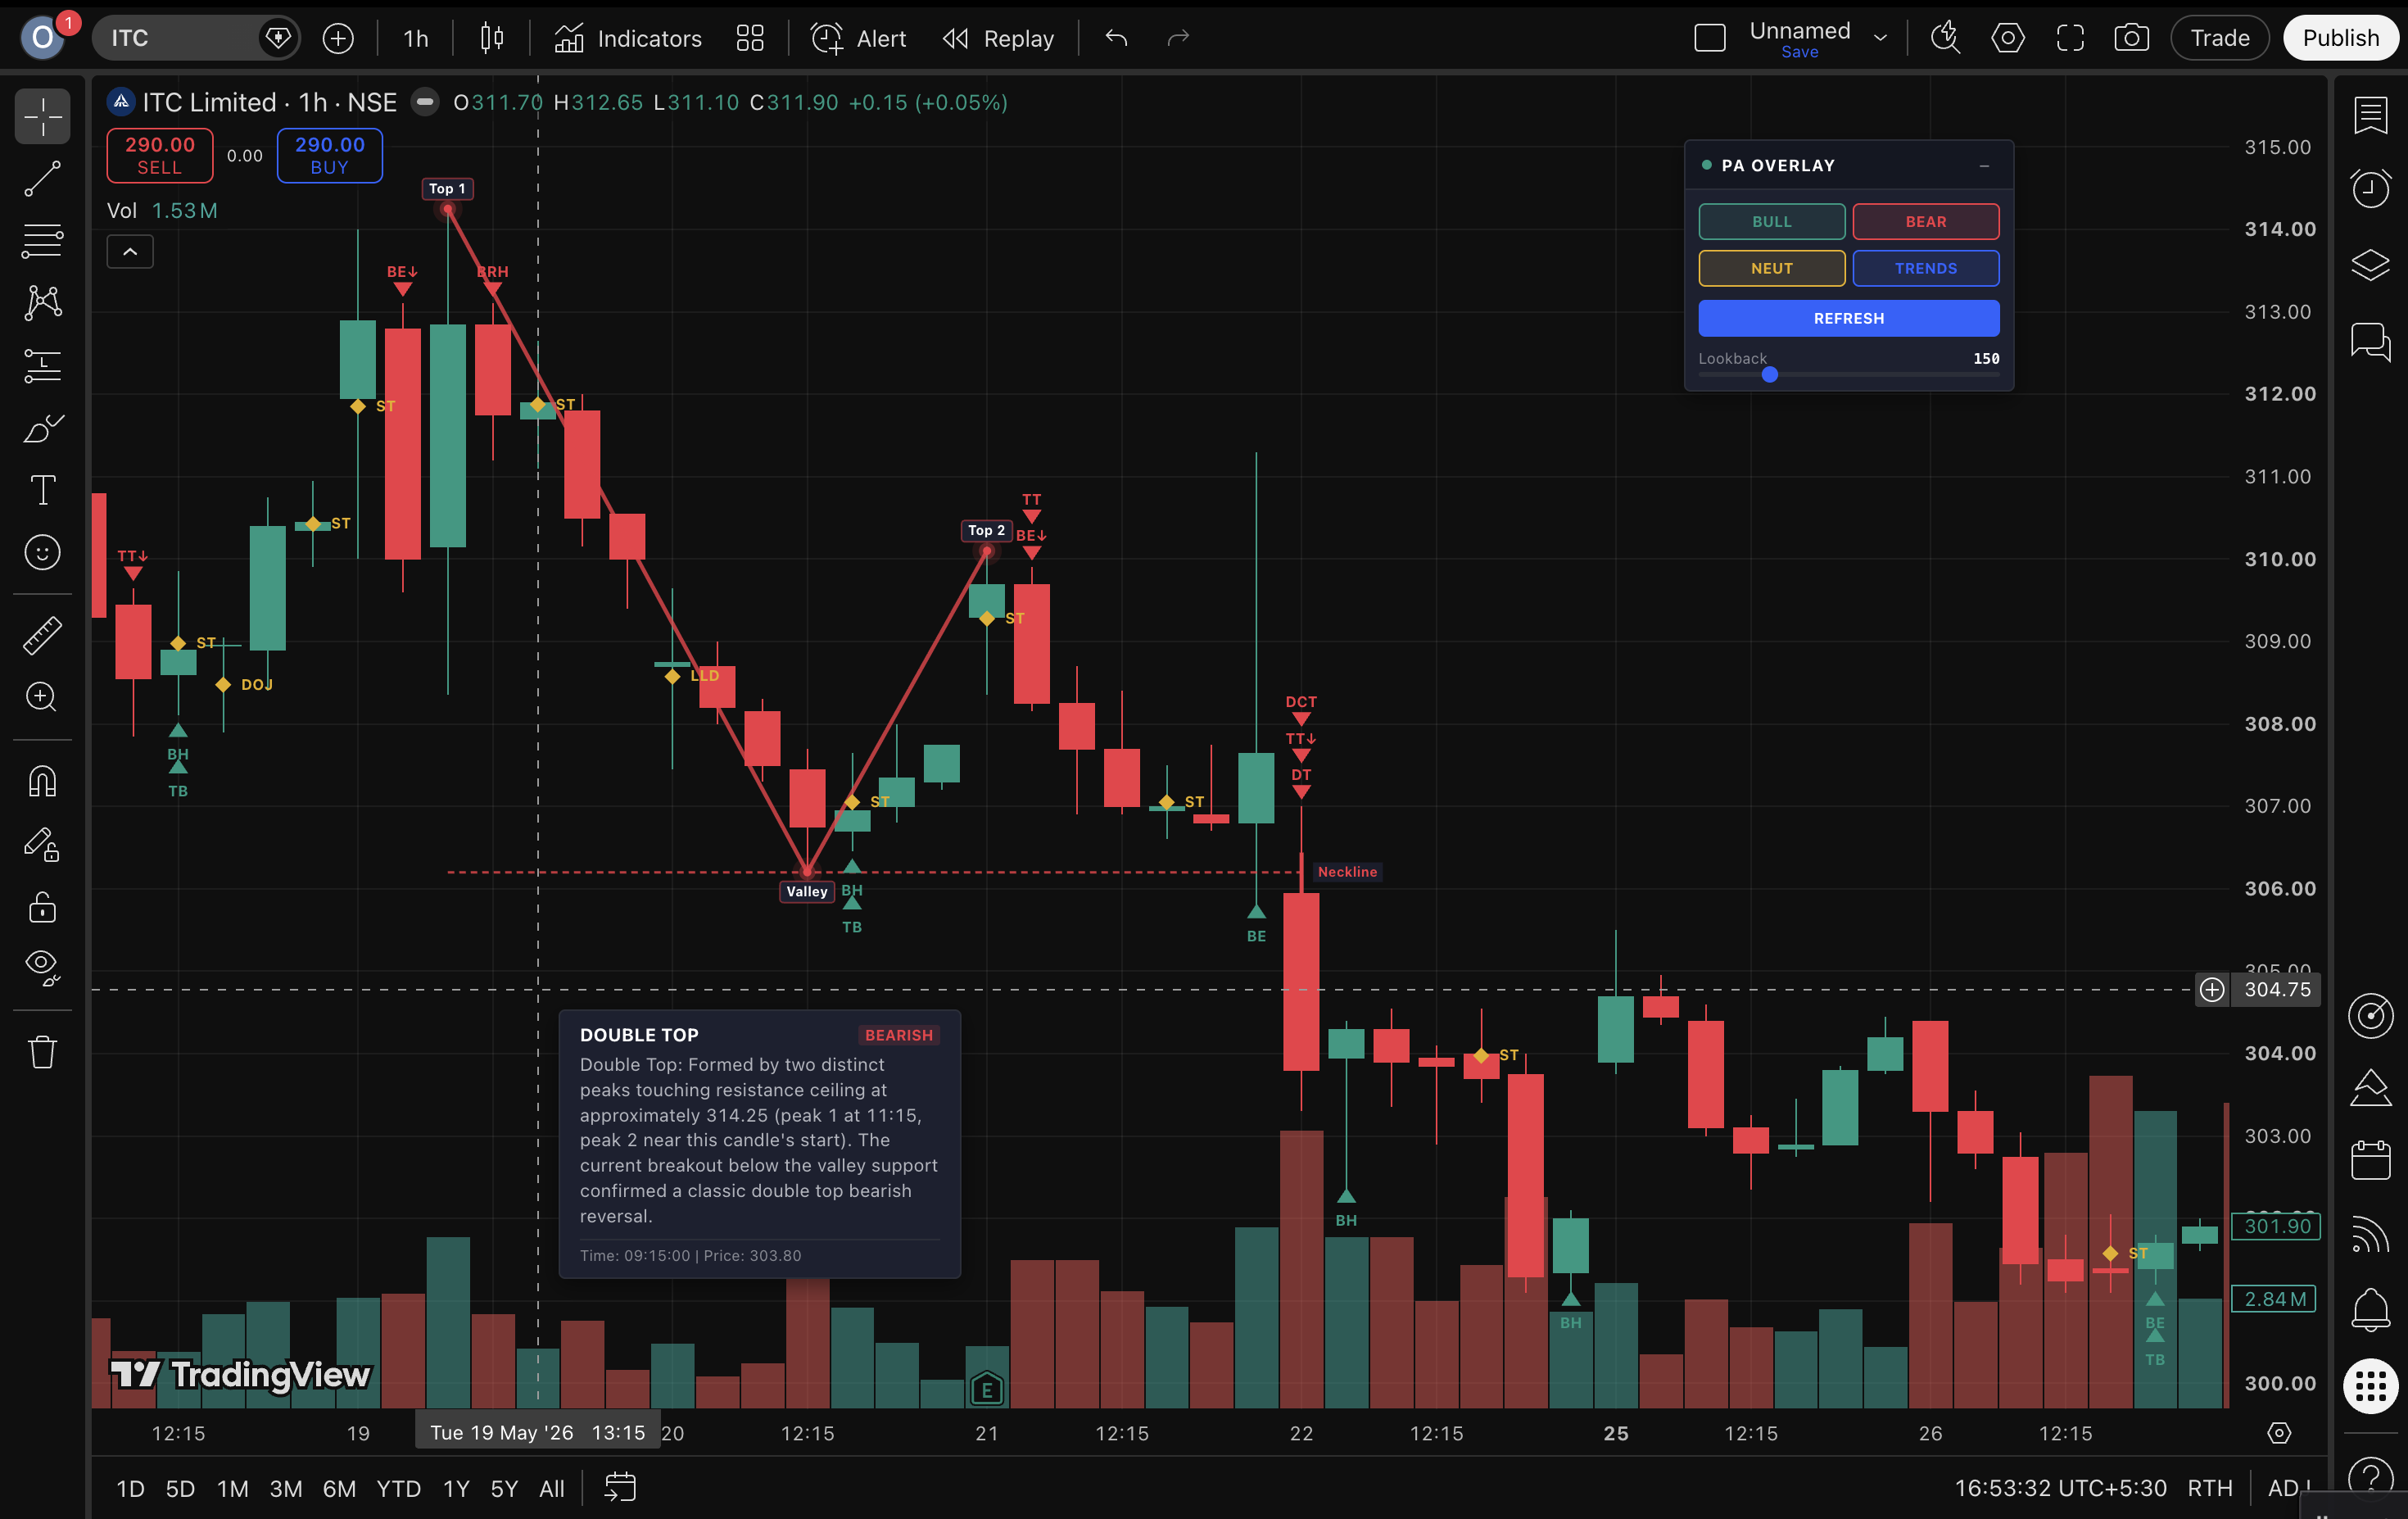Open the Unnamed layout dropdown arrow
The image size is (2408, 1519).
coord(1880,38)
